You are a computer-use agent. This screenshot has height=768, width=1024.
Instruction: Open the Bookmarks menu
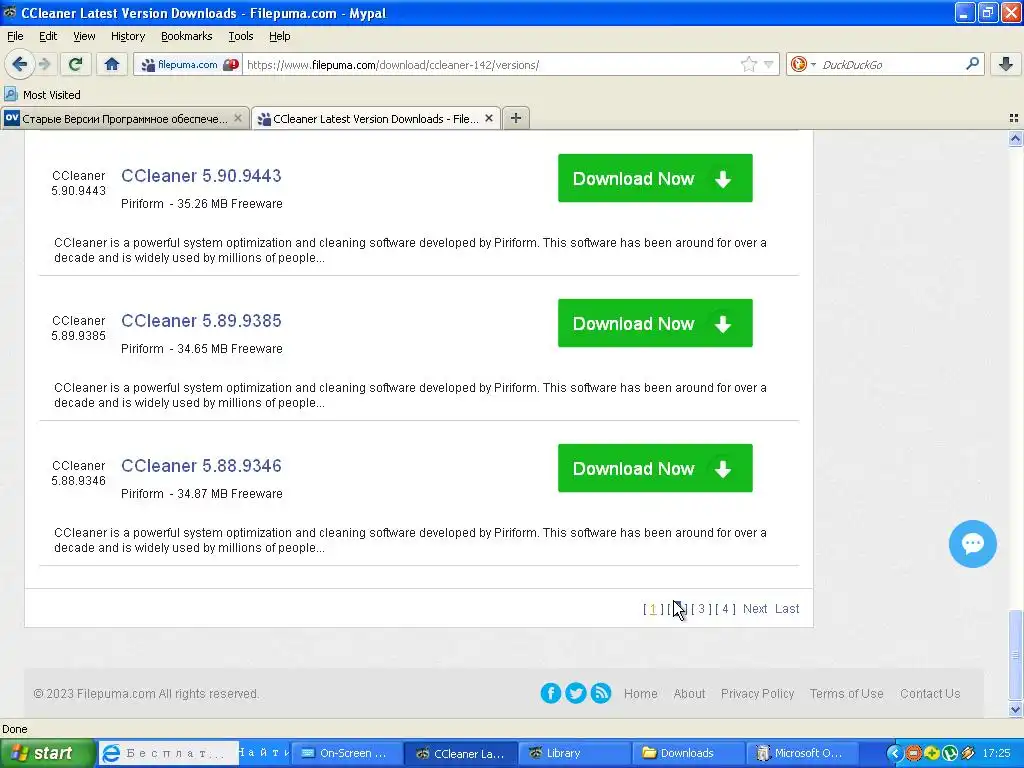[x=187, y=36]
